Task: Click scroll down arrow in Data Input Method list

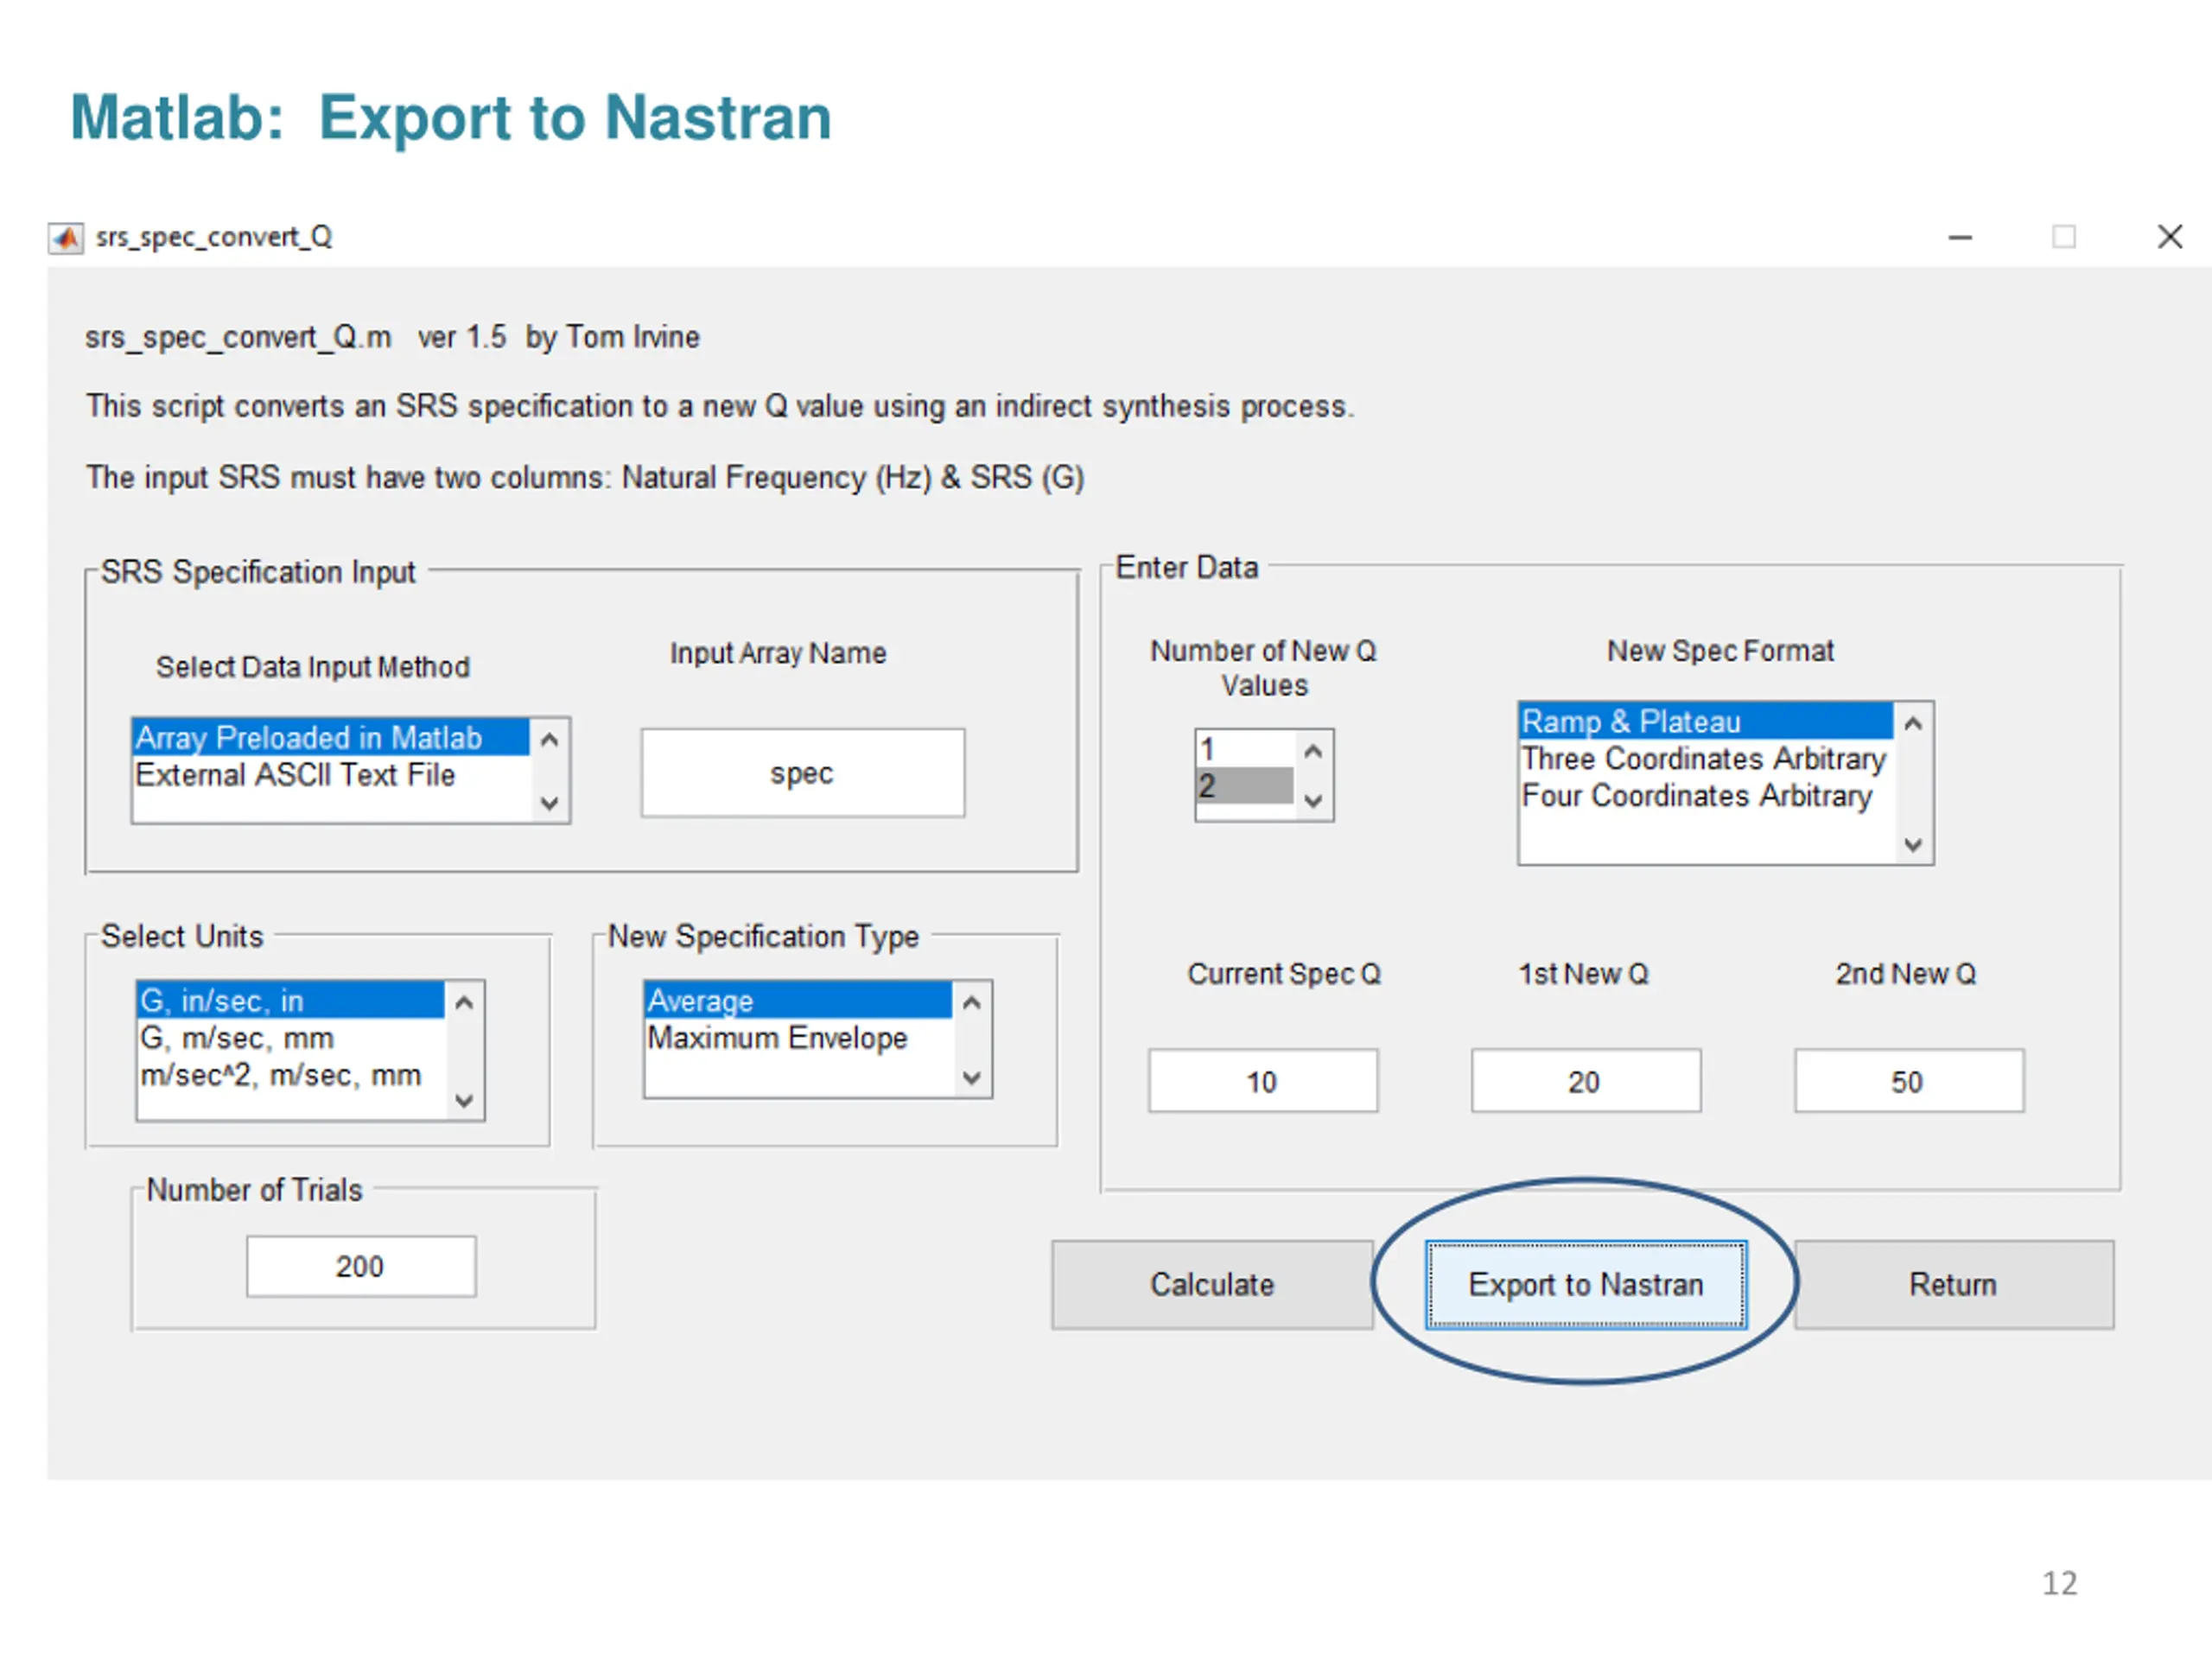Action: click(549, 802)
